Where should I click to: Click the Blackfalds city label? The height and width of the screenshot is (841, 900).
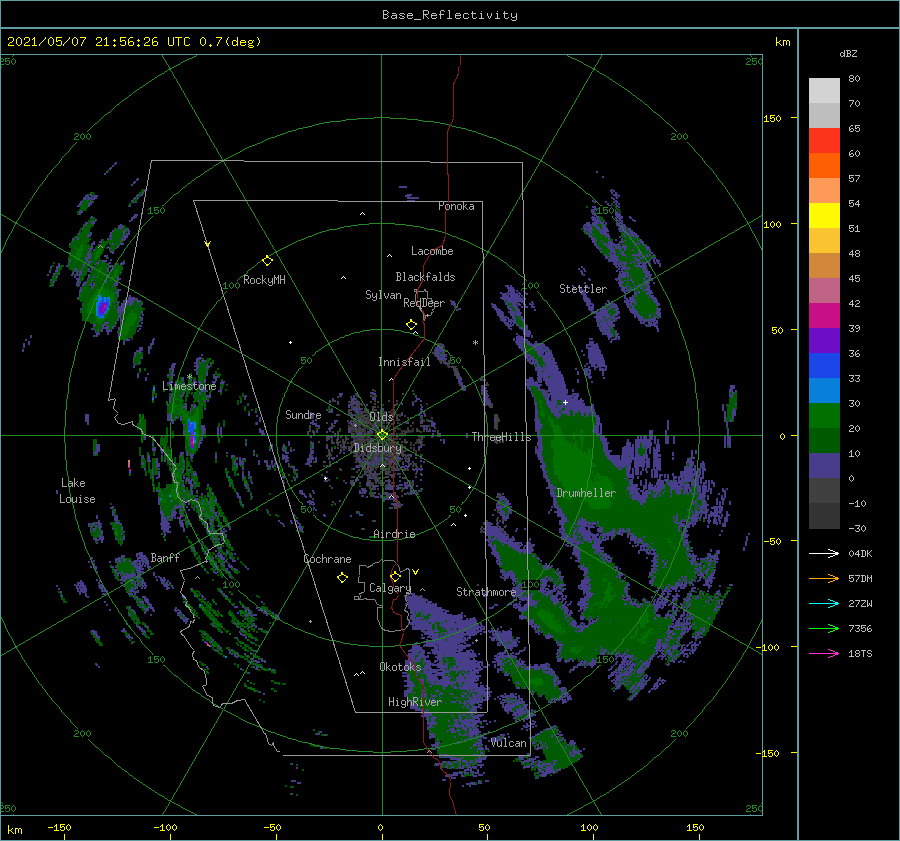point(425,277)
